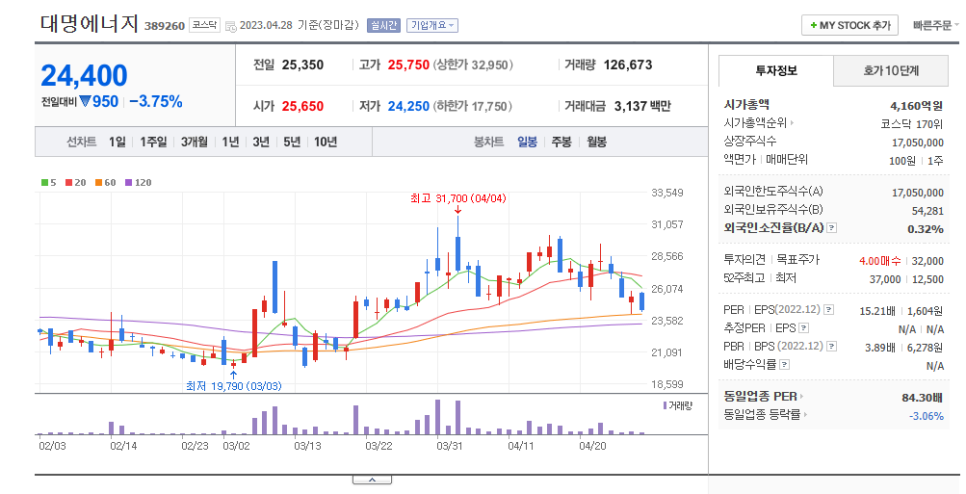Add stock with MY STOCK 추가 button
This screenshot has height=494, width=966.
coord(850,25)
